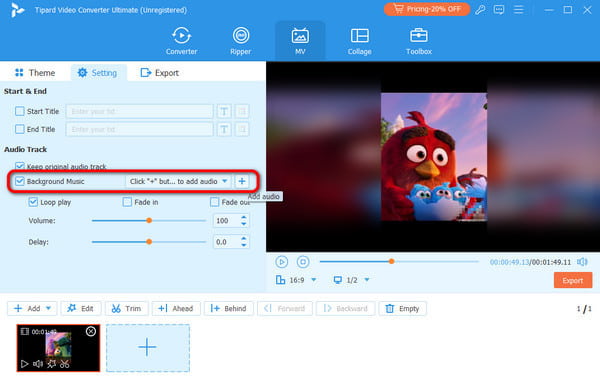Enable the Fade out checkbox
The width and height of the screenshot is (600, 387).
(215, 202)
